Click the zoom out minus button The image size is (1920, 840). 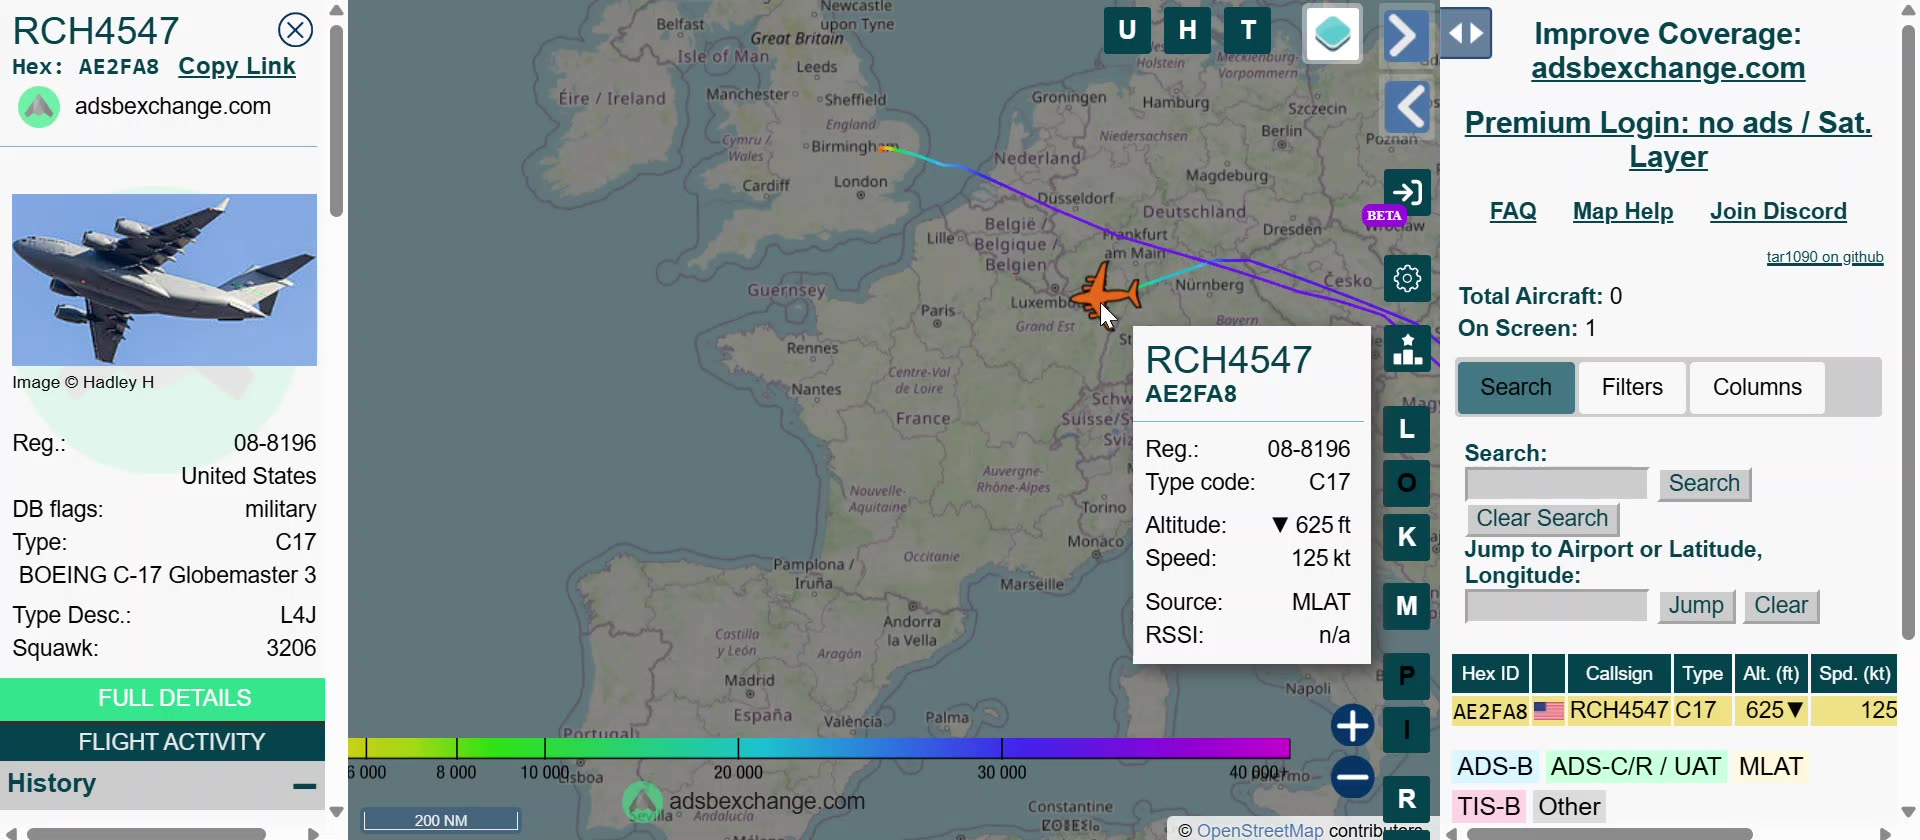click(x=1352, y=777)
